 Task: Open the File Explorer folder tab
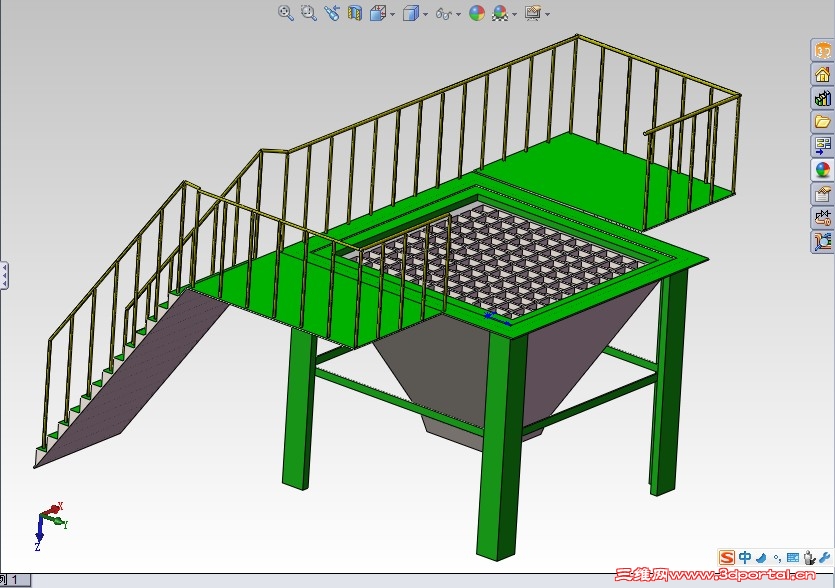click(823, 122)
